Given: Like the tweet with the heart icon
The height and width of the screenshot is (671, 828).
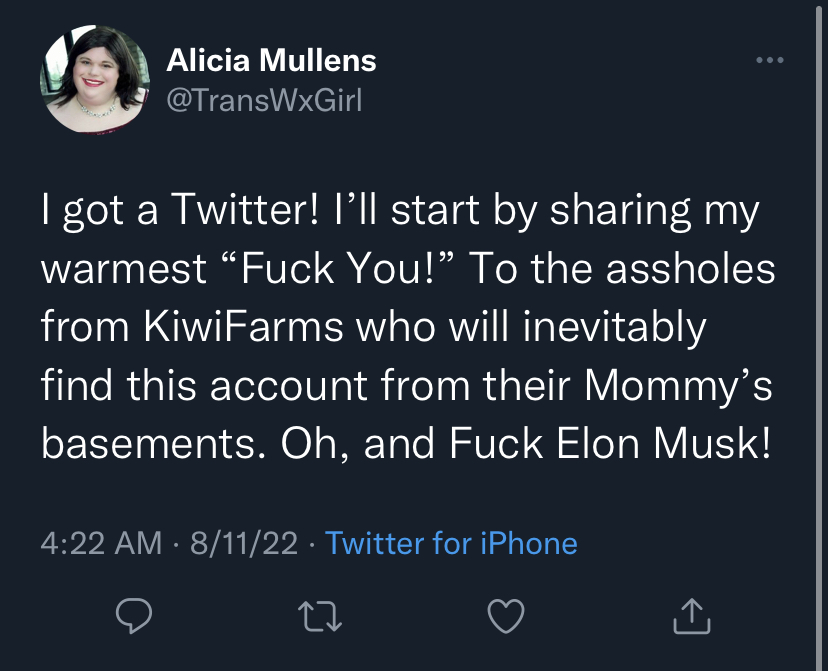Looking at the screenshot, I should tap(506, 616).
